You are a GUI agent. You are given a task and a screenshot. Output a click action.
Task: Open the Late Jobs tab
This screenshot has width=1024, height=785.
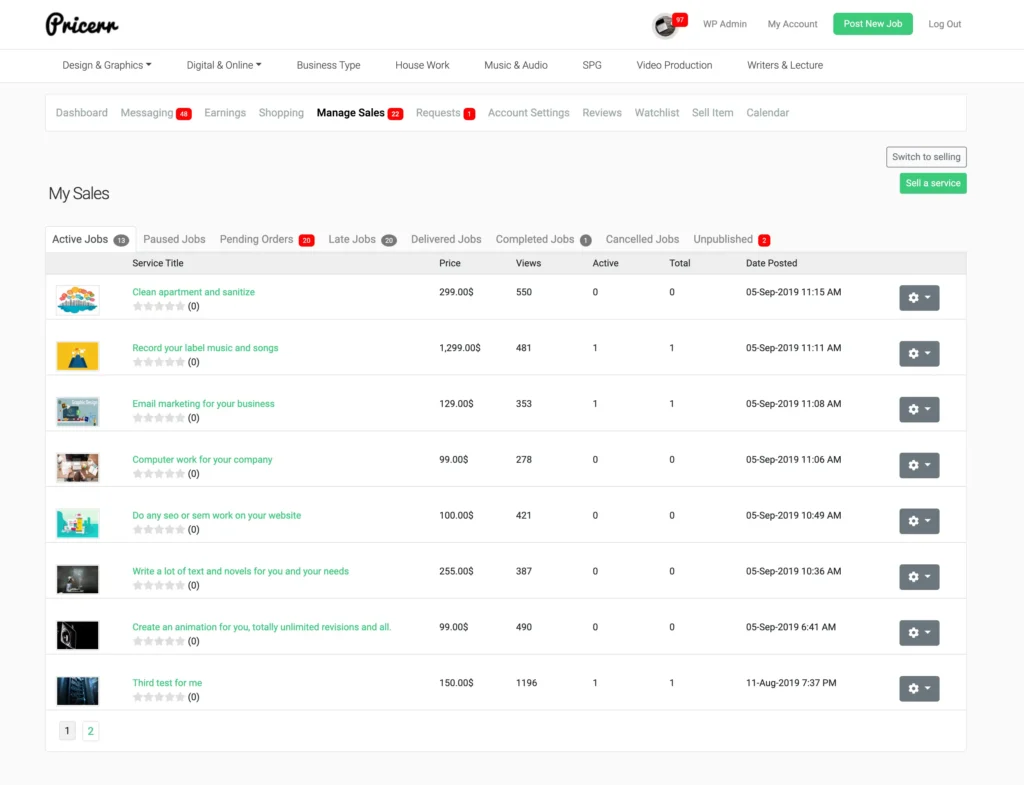(x=362, y=240)
